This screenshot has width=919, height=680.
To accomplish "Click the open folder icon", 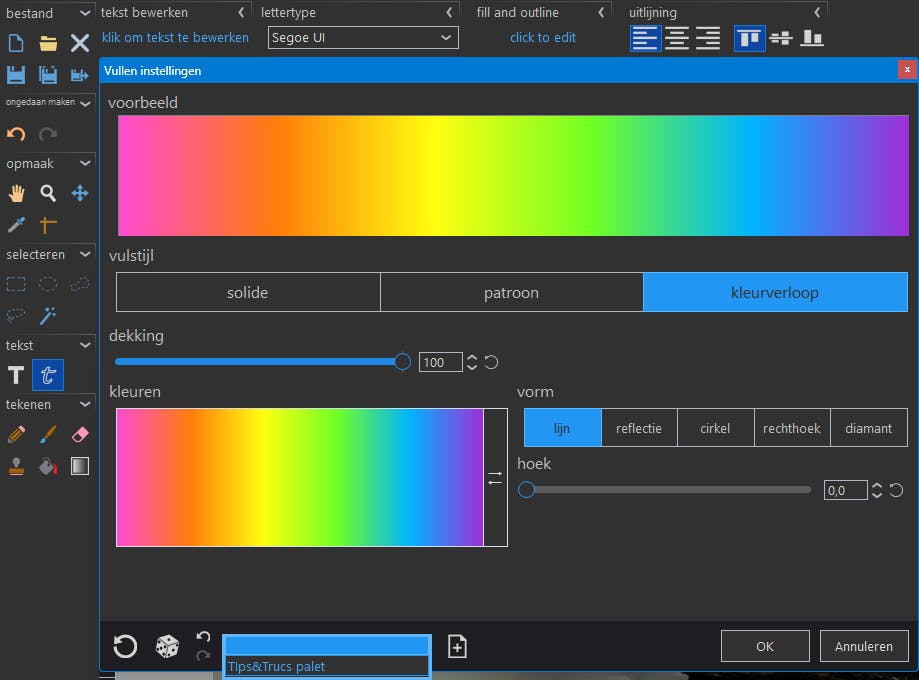I will point(48,43).
